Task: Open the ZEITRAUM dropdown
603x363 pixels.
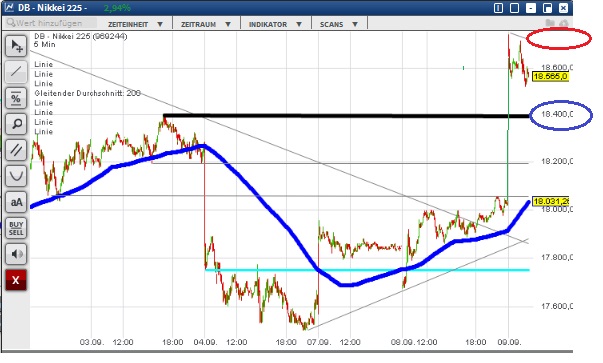Action: pyautogui.click(x=206, y=24)
